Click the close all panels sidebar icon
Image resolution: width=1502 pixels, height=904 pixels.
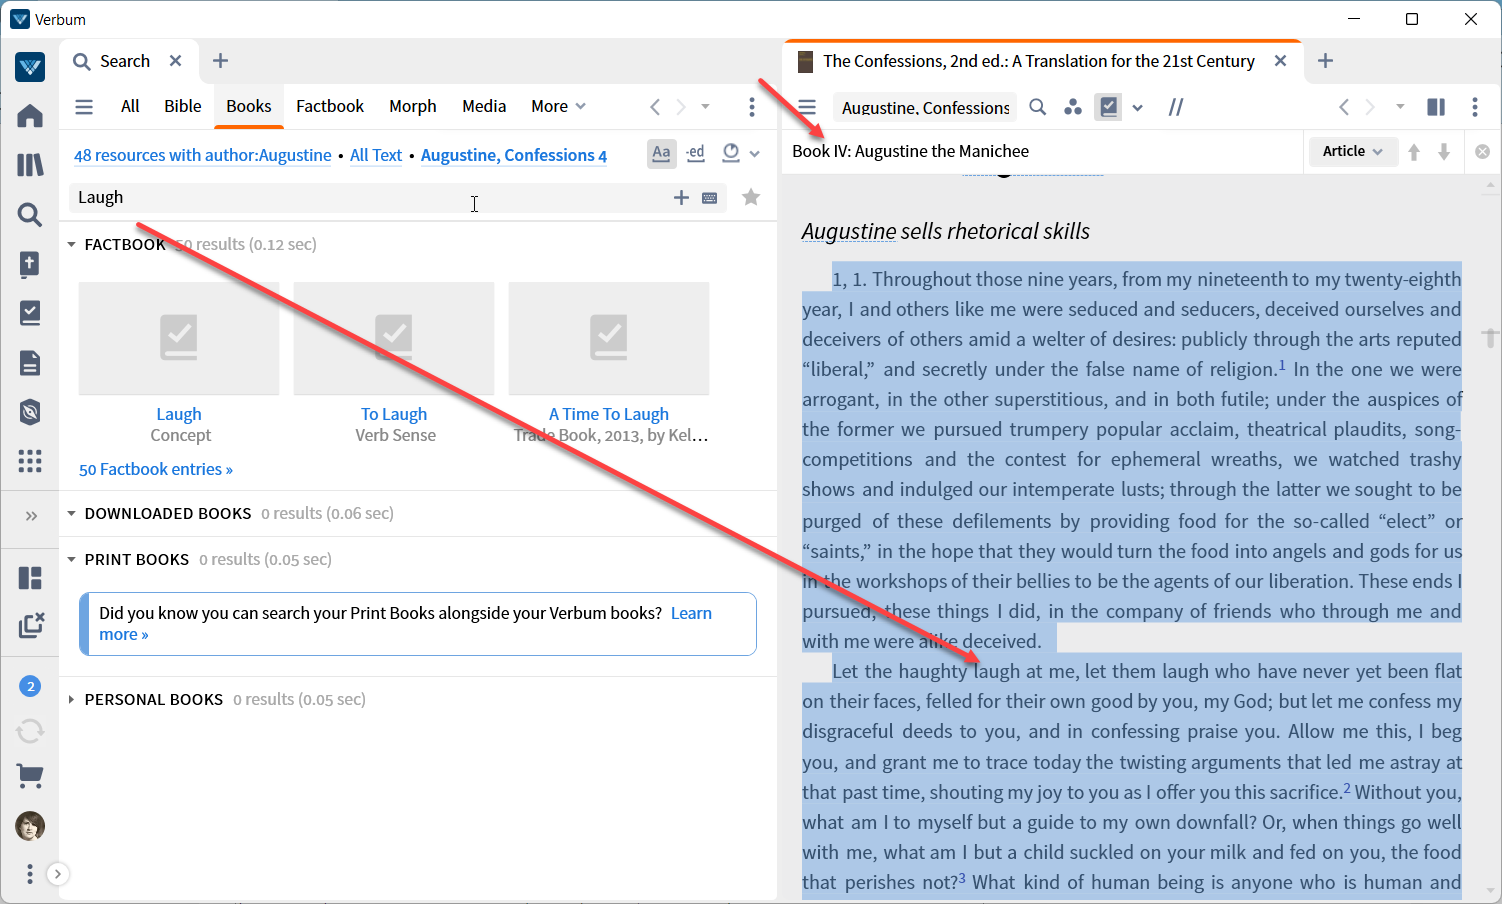click(x=30, y=626)
